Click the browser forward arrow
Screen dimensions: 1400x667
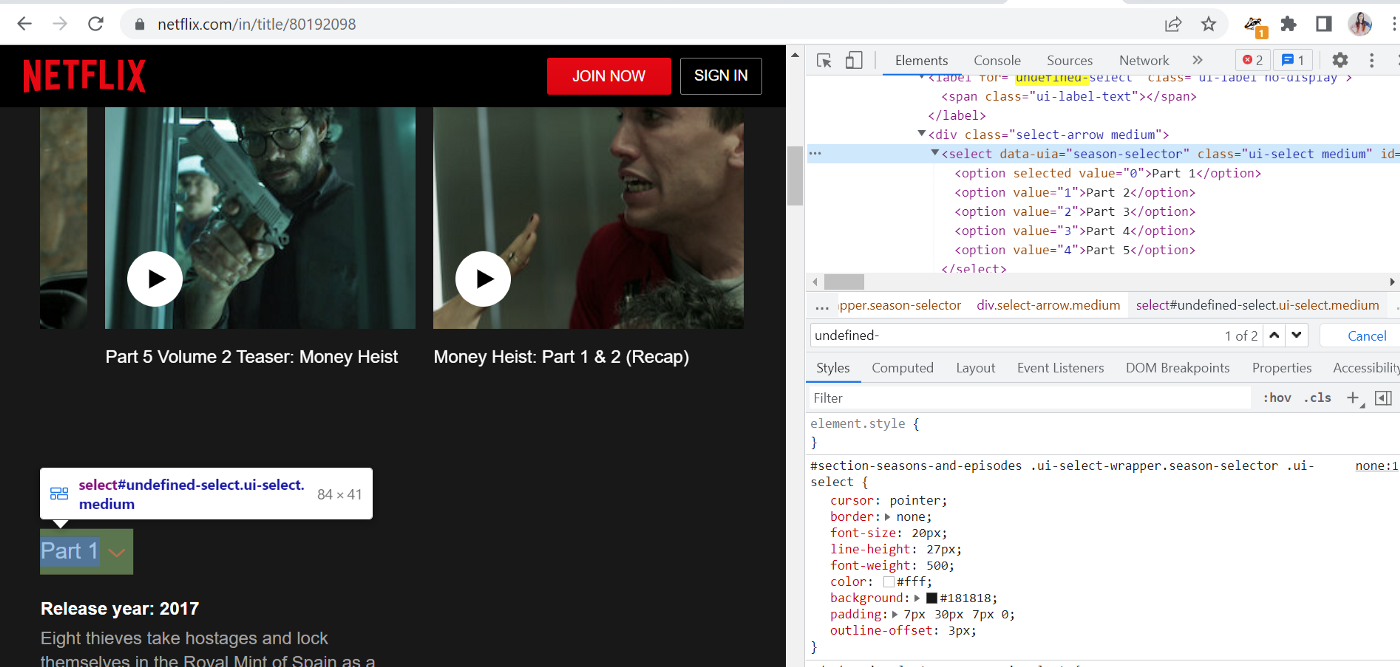[60, 24]
